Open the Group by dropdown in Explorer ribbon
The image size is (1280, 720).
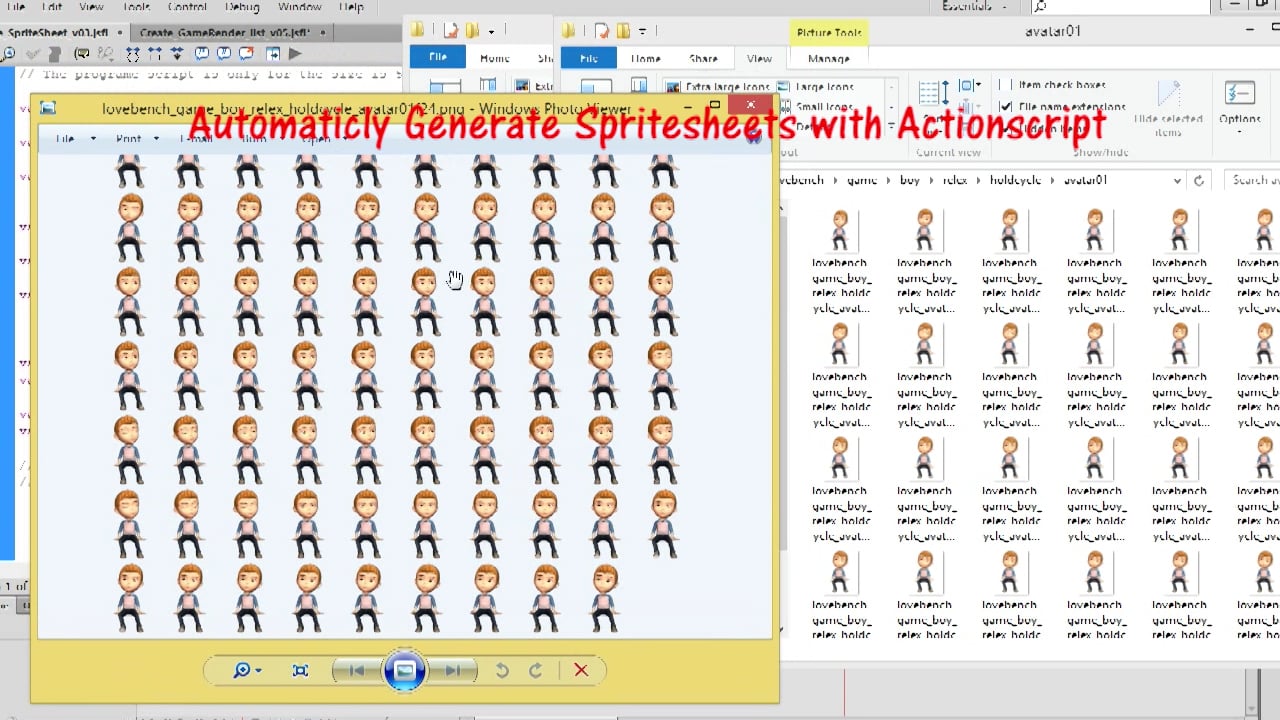pos(970,86)
